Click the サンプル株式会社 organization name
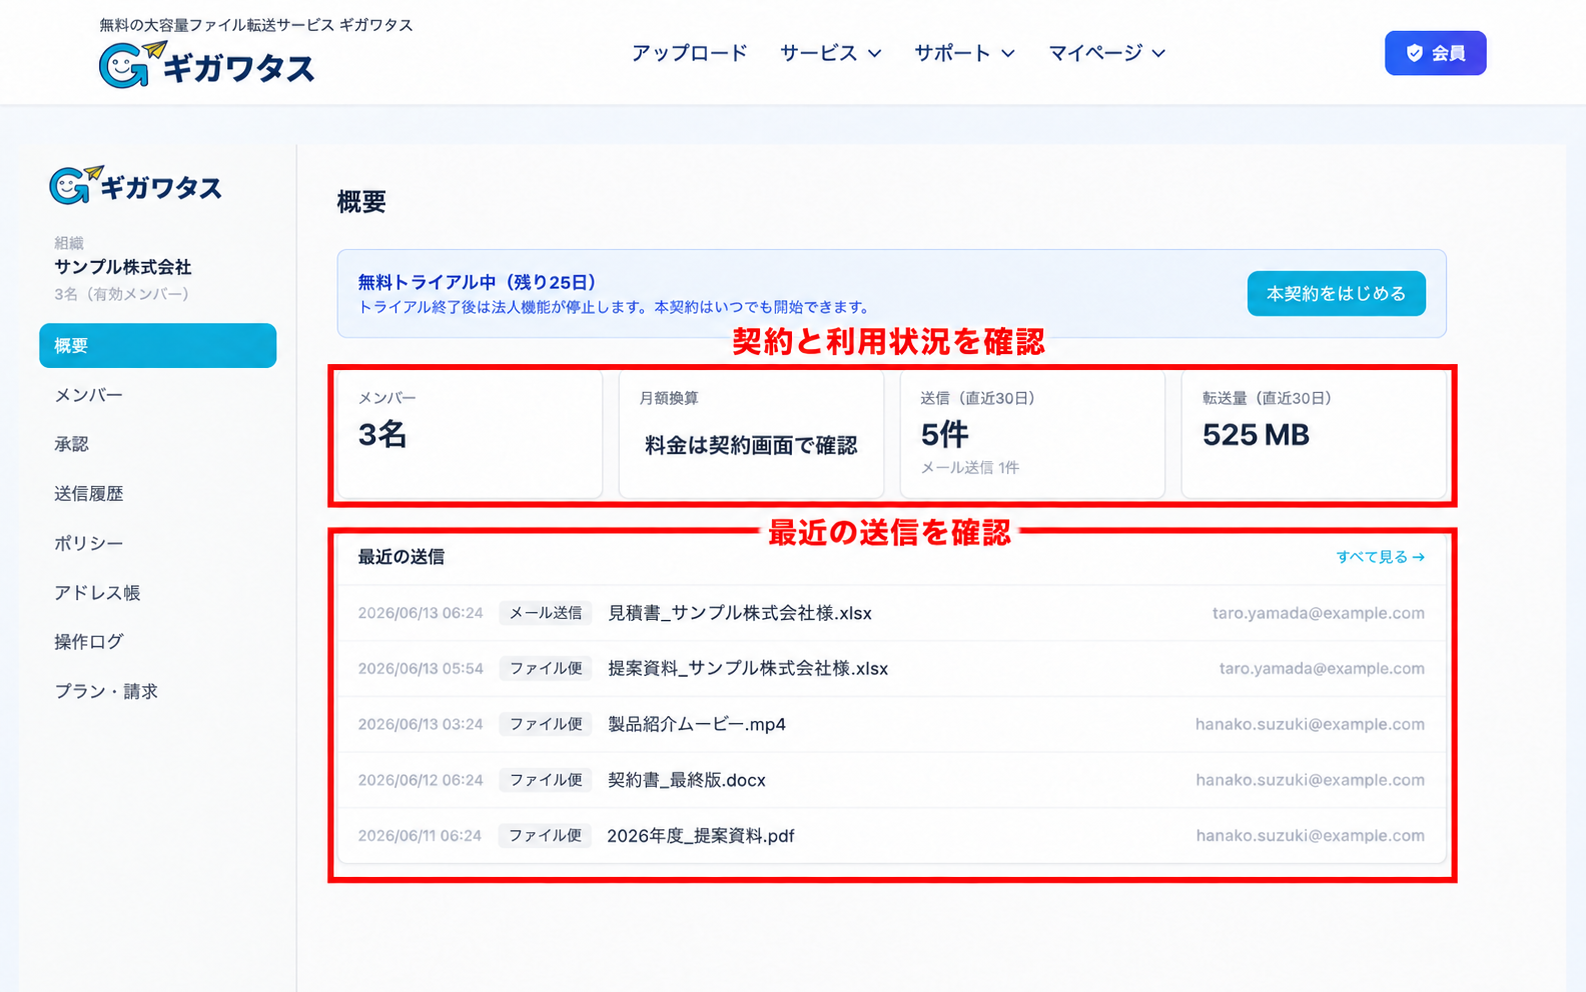Viewport: 1586px width, 992px height. (123, 267)
